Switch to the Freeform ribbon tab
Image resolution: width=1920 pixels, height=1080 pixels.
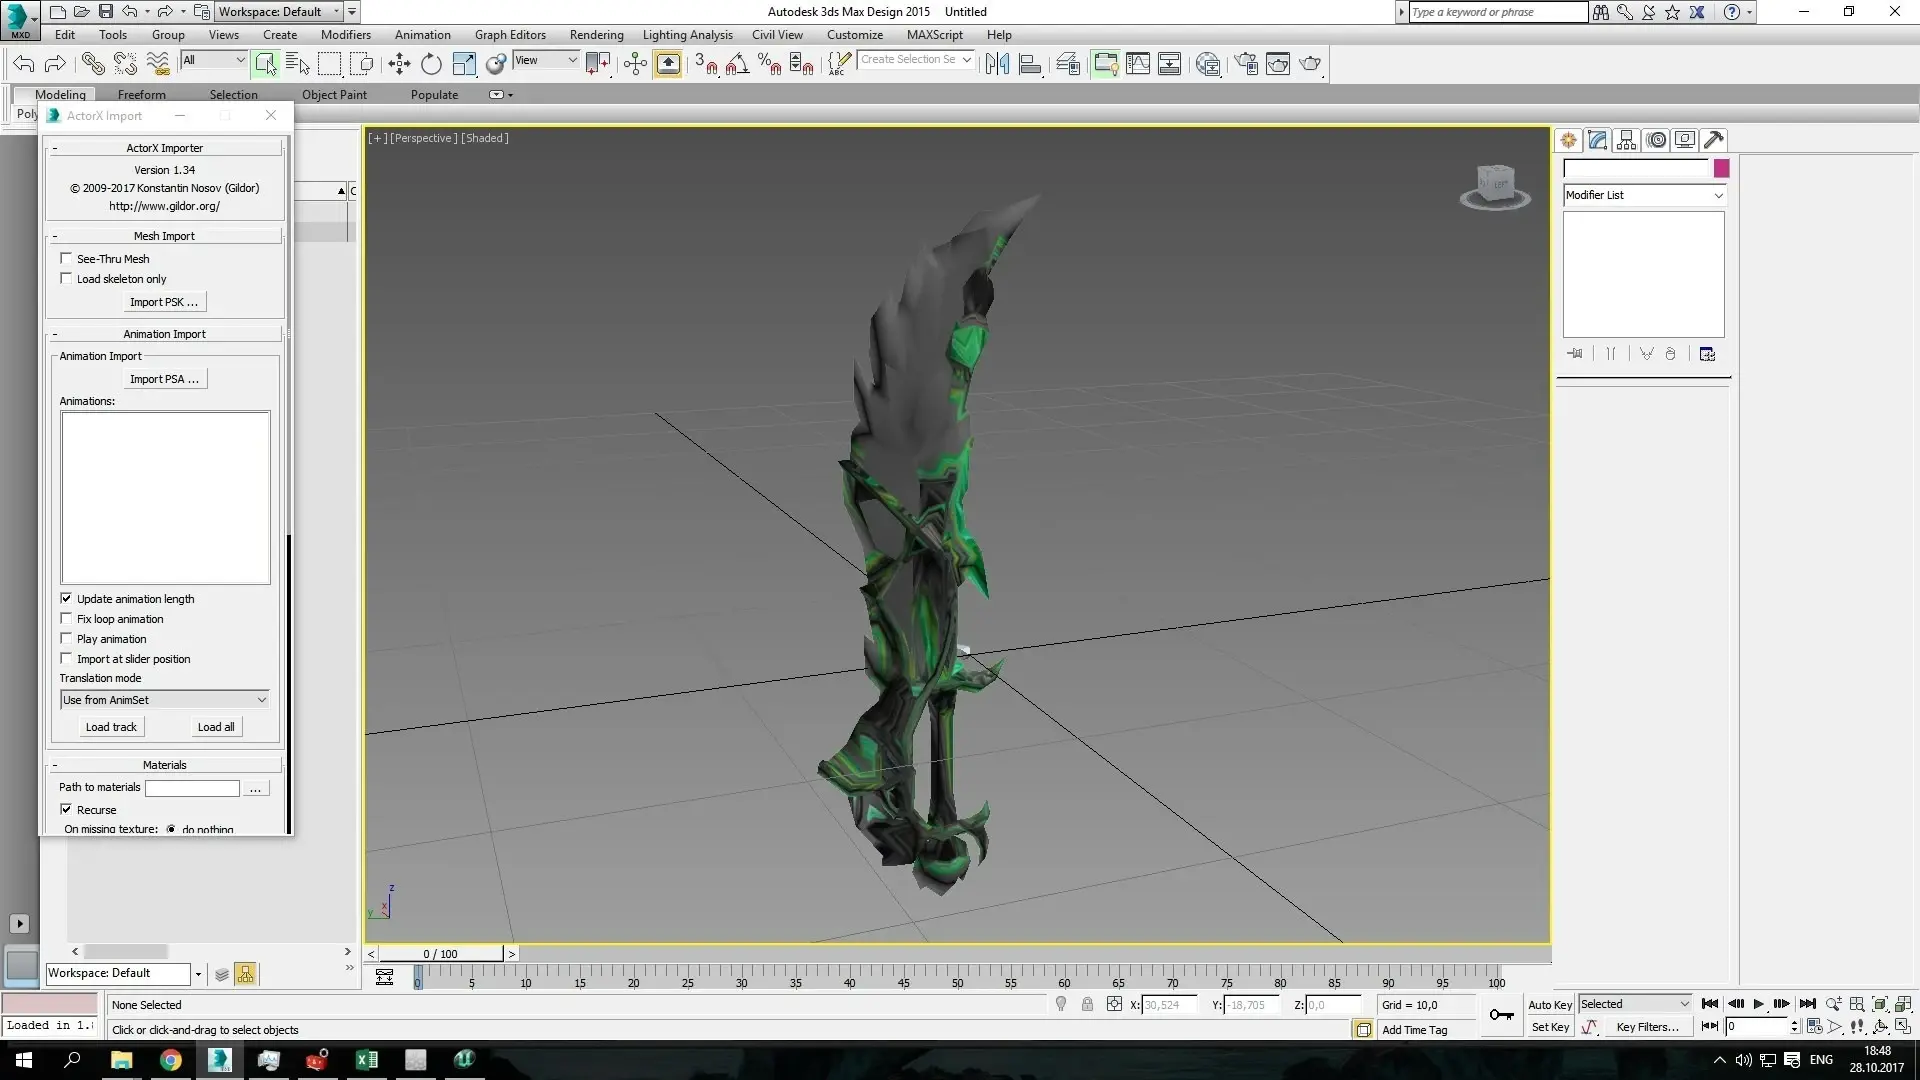pyautogui.click(x=142, y=95)
